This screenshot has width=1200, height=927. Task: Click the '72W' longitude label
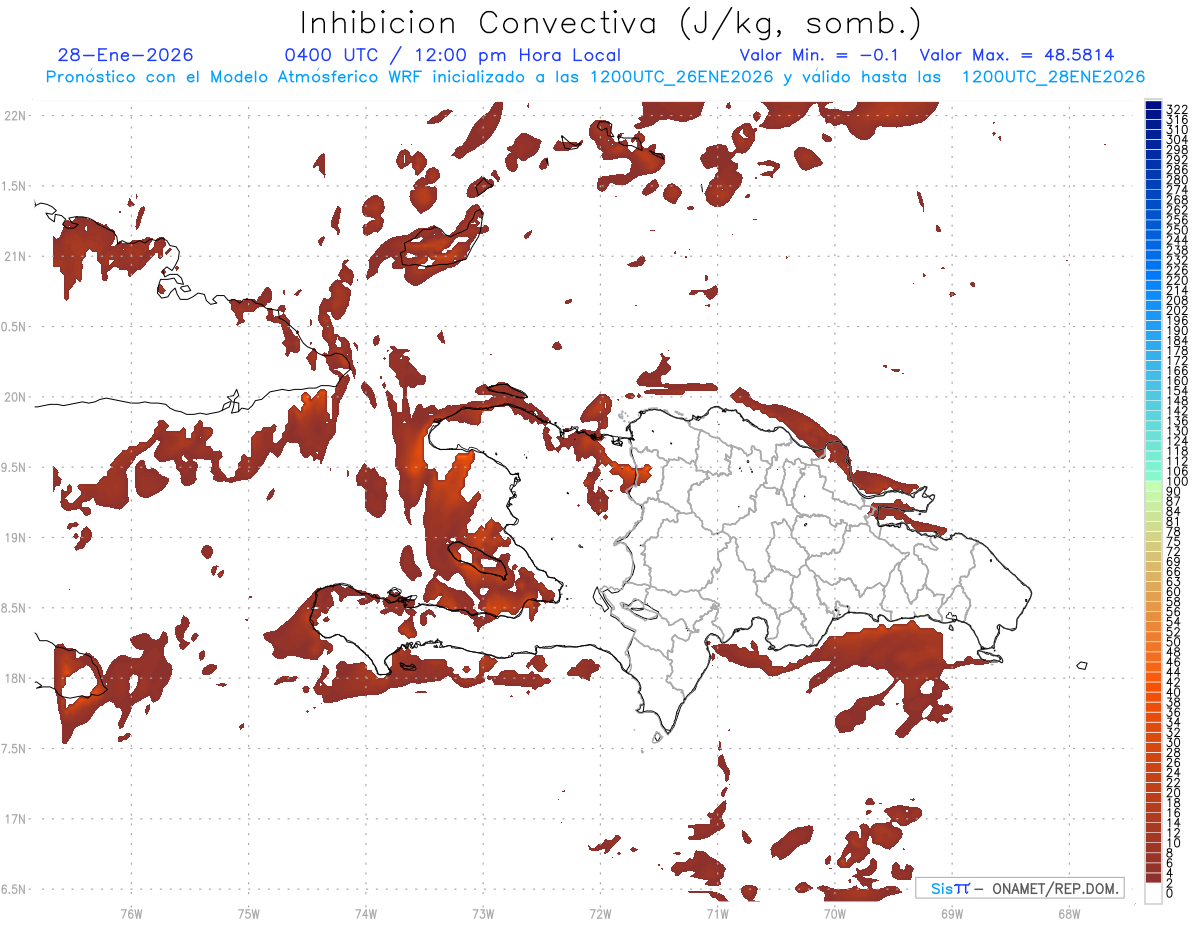point(600,914)
